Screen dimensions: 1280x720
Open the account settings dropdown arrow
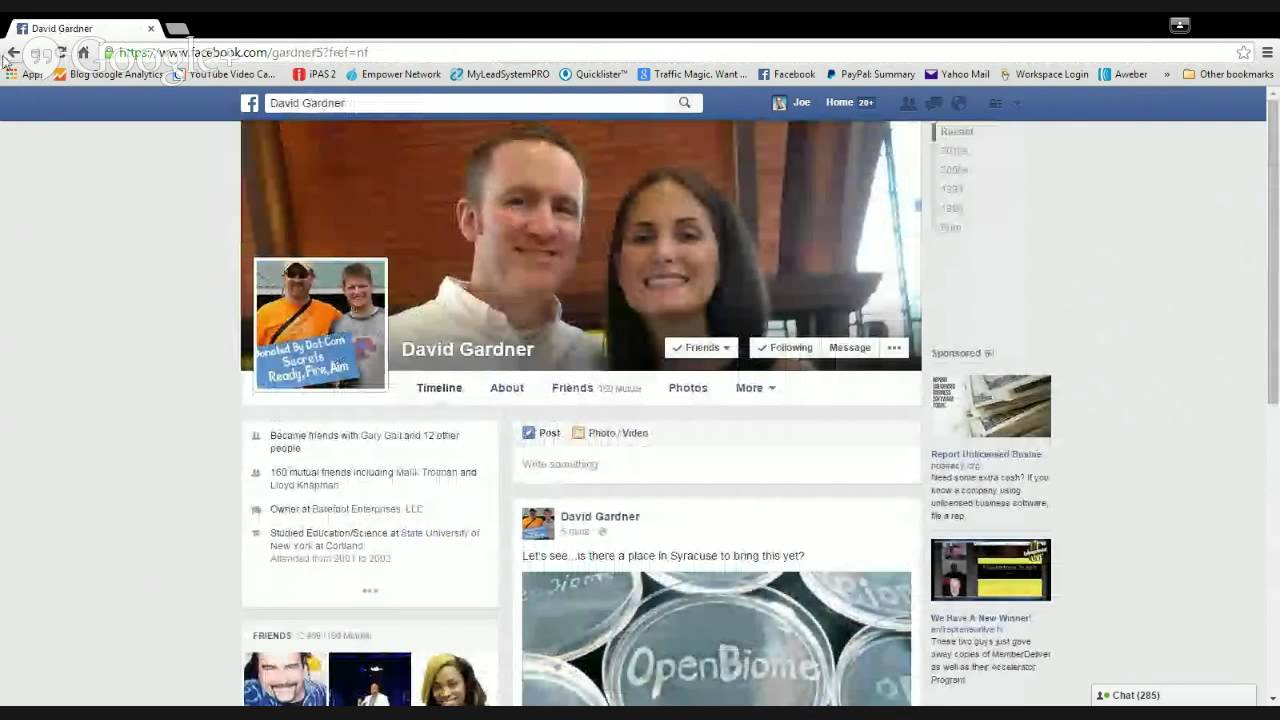coord(1018,103)
